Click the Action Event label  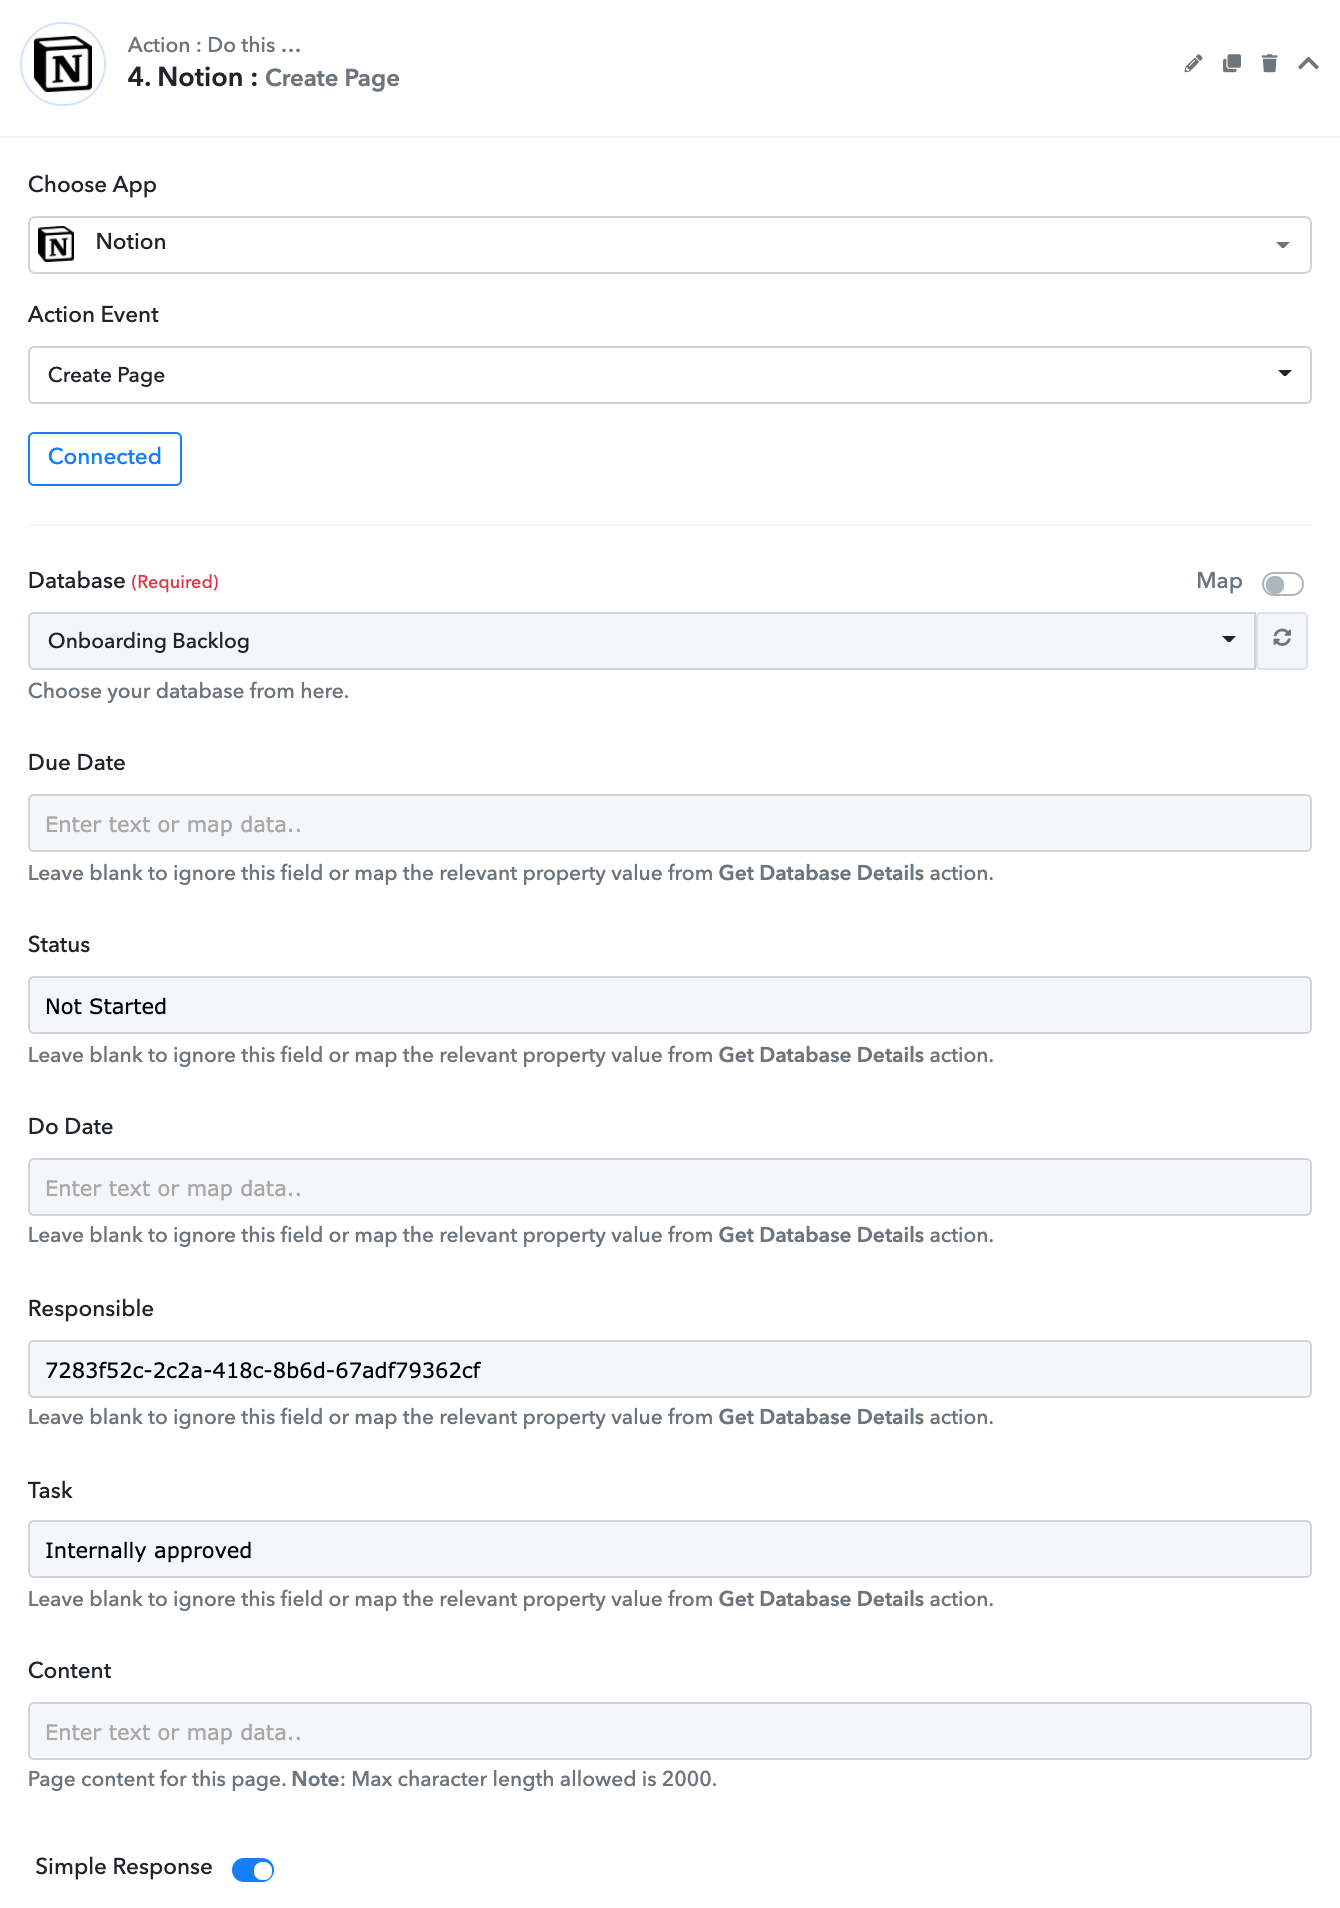coord(93,315)
